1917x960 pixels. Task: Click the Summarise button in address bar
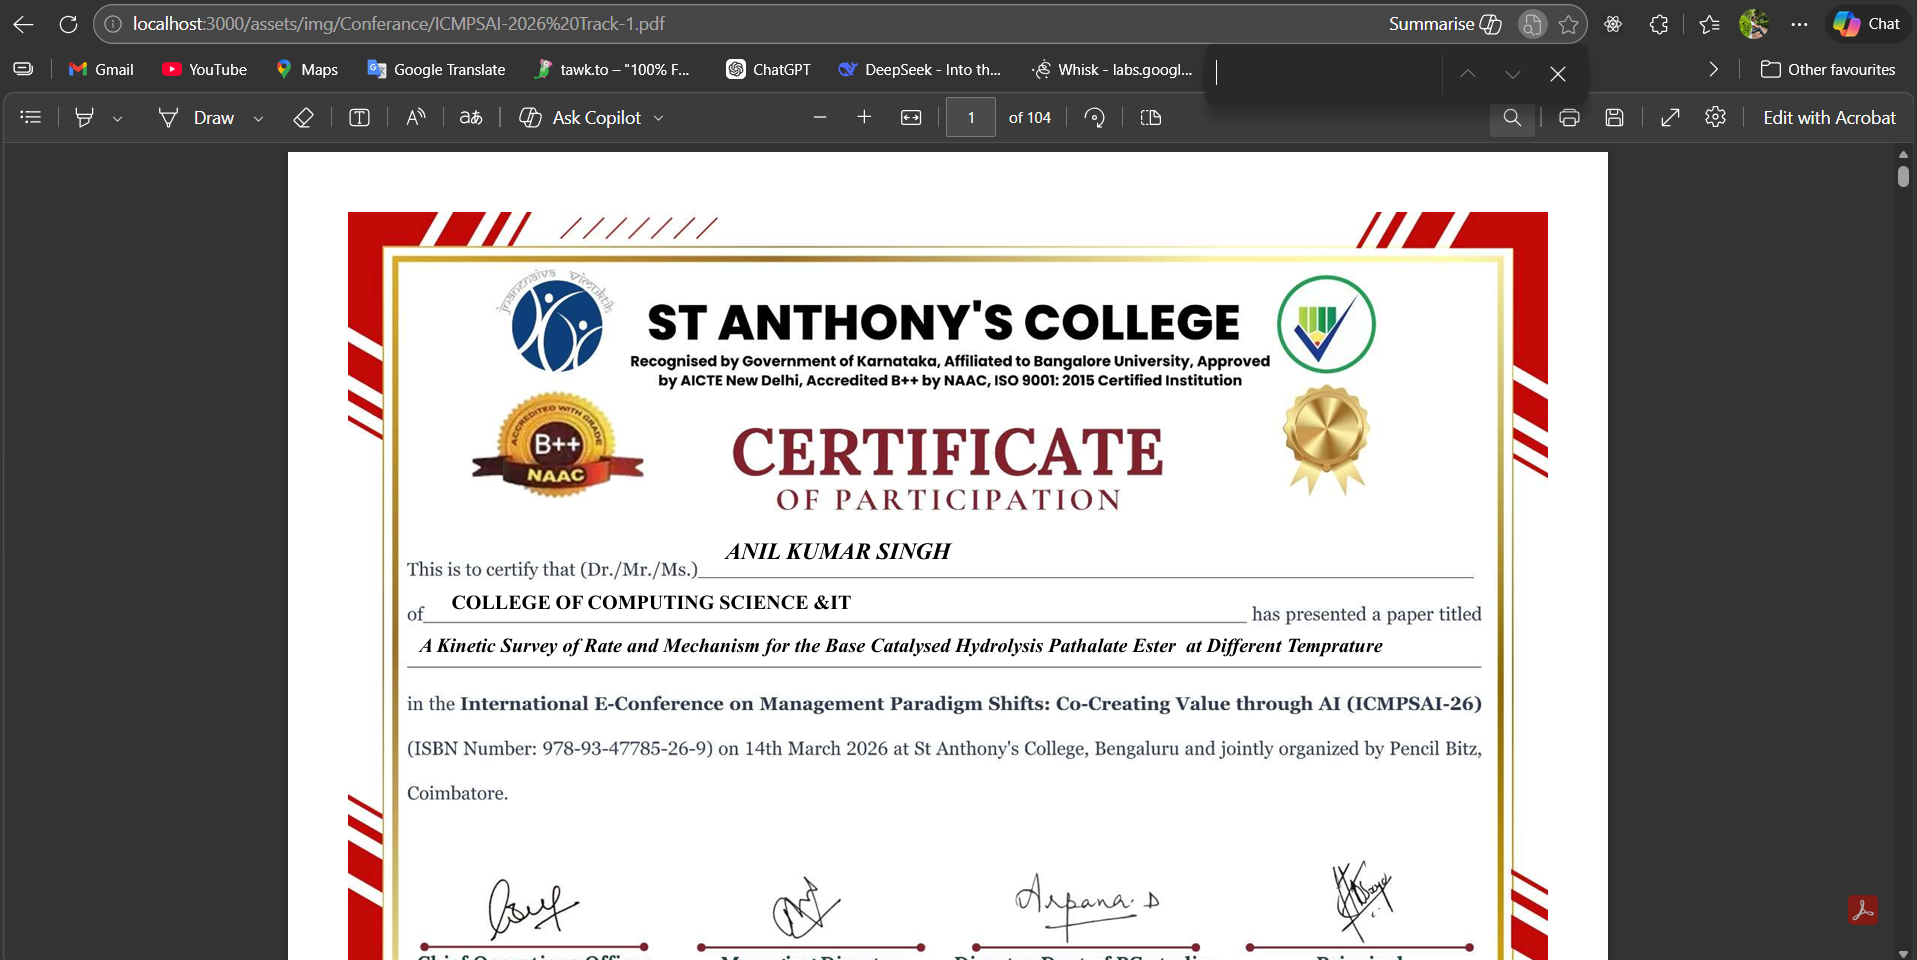pyautogui.click(x=1445, y=24)
